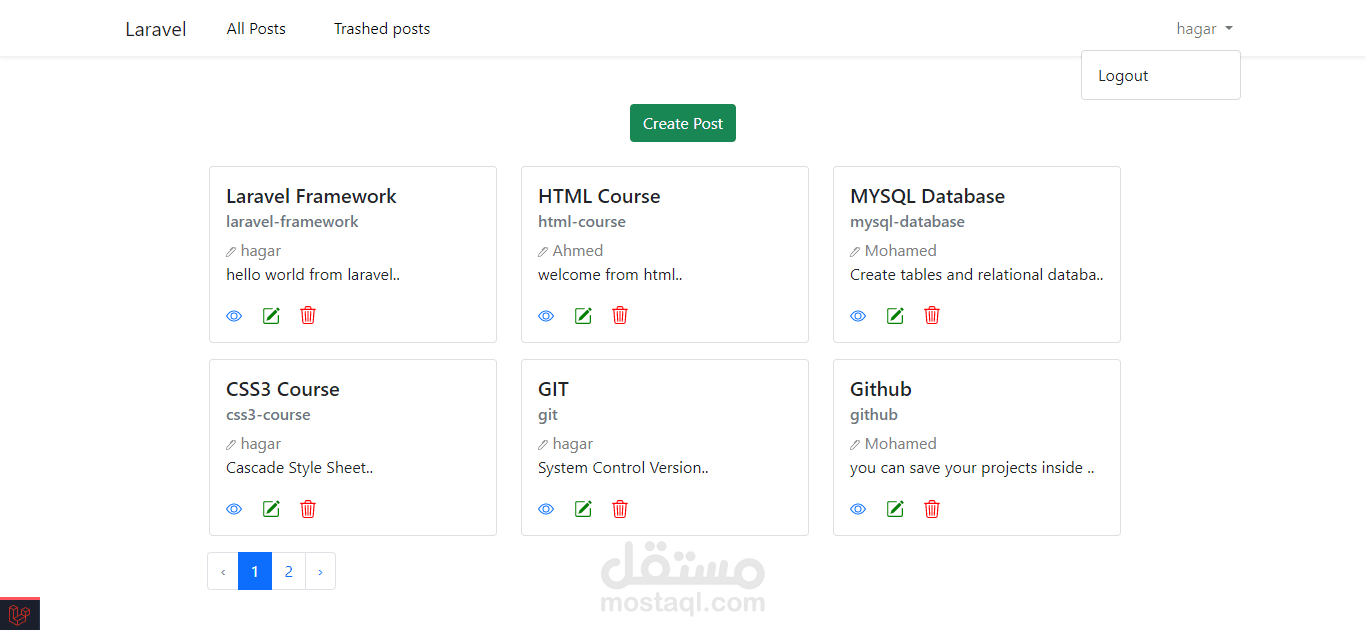Click the CSS3 Course card title

[283, 389]
